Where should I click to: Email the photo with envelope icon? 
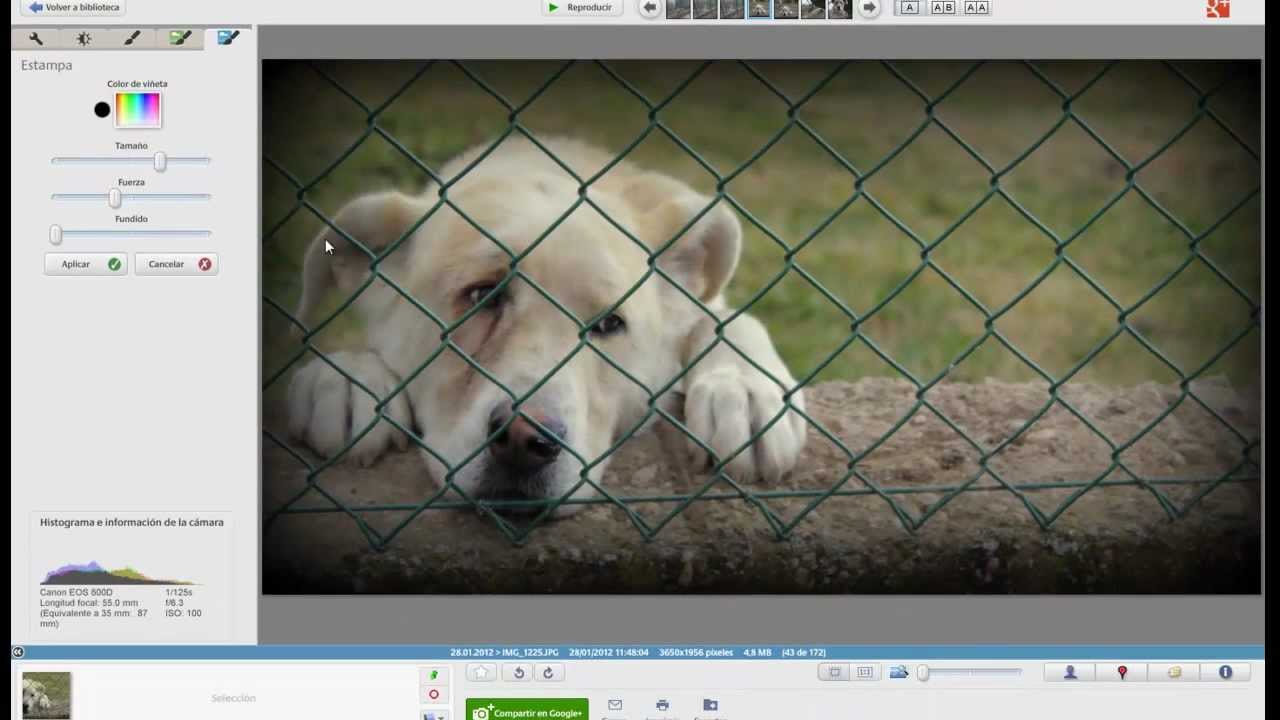(615, 706)
